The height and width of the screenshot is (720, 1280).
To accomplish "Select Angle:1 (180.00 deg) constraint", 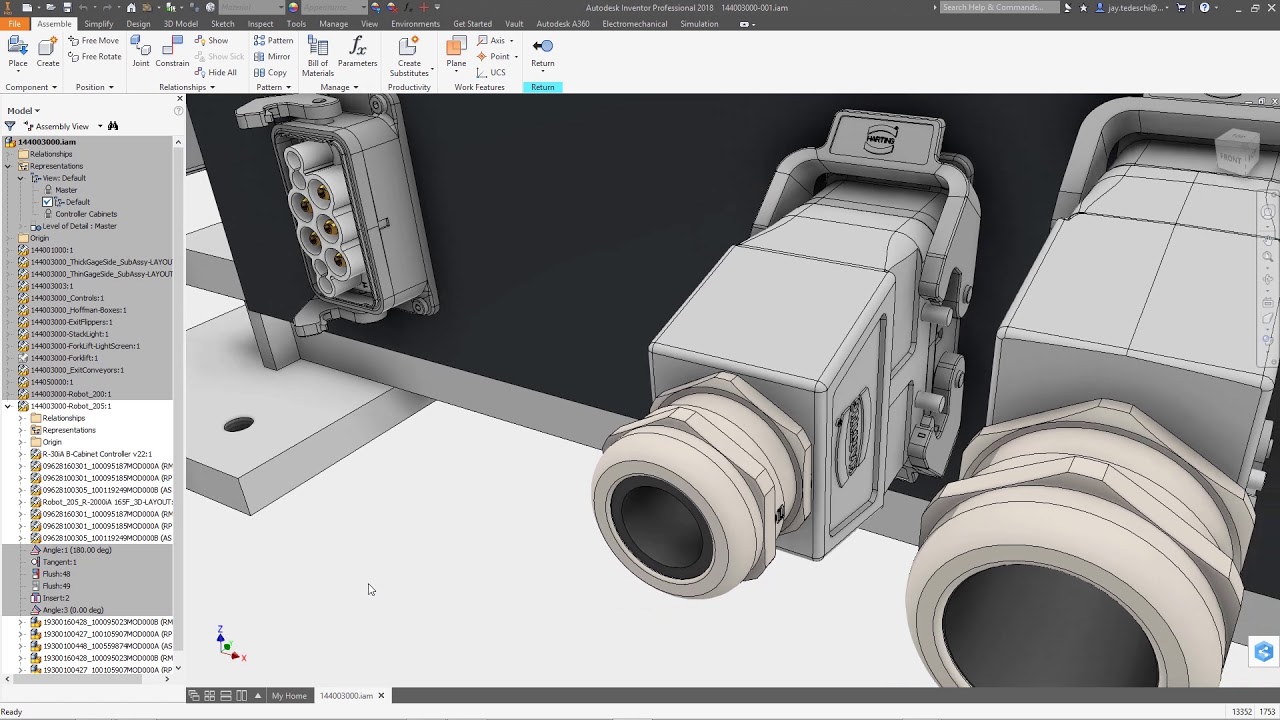I will [76, 550].
